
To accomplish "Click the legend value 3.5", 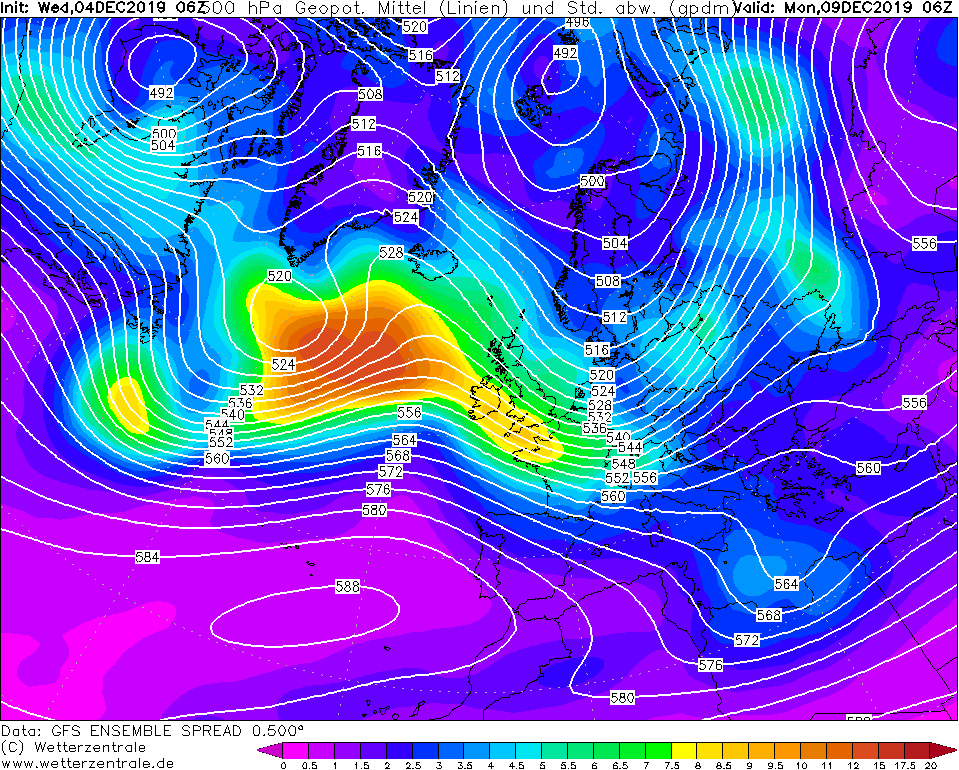I will click(464, 765).
